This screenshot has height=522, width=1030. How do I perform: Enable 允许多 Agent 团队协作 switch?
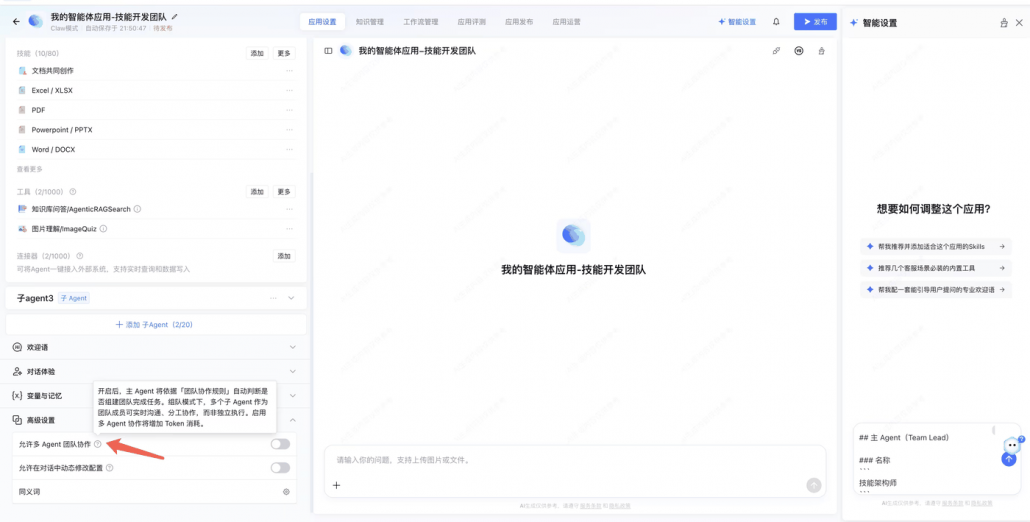[280, 445]
